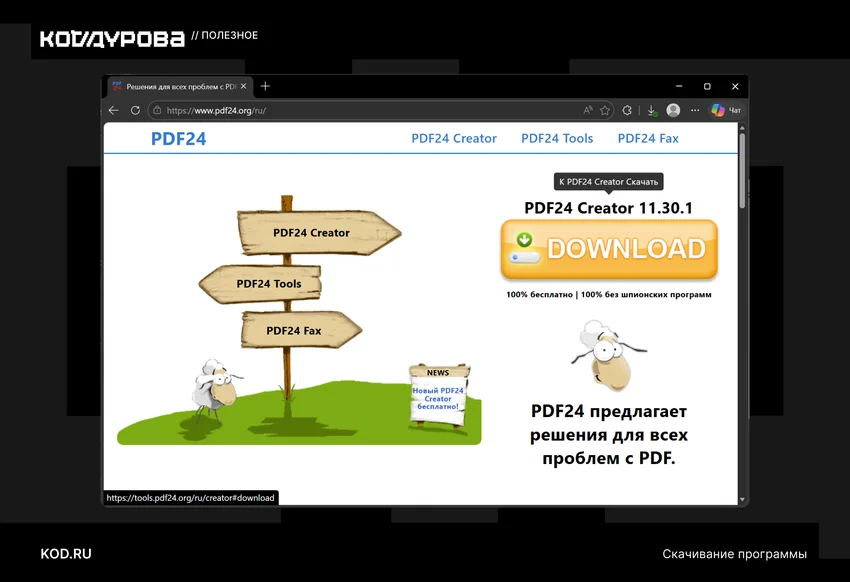Click the sheep head image under download
The image size is (850, 582).
(x=607, y=355)
